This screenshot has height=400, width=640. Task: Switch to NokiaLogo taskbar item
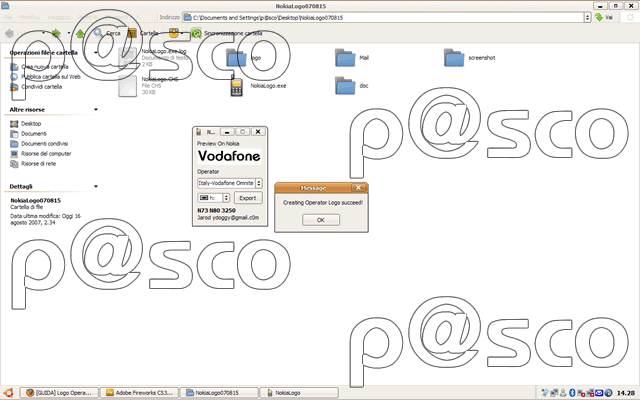click(299, 393)
